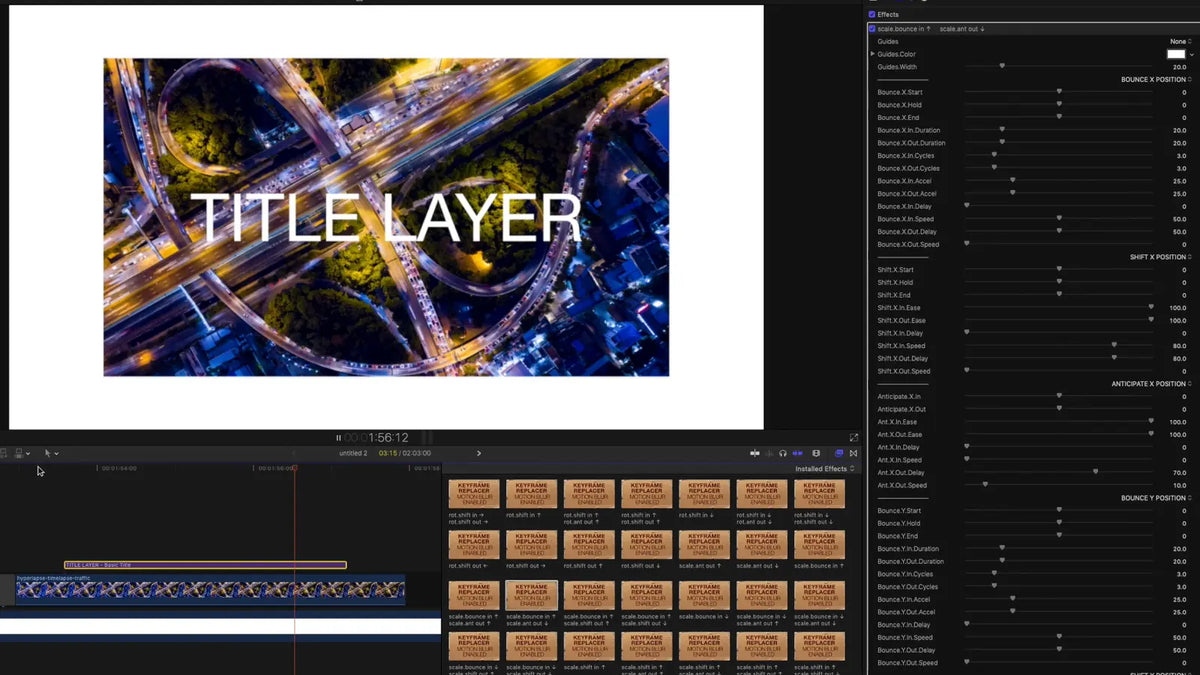Open the chevron beside Guides.Color swatch

[x=1190, y=54]
